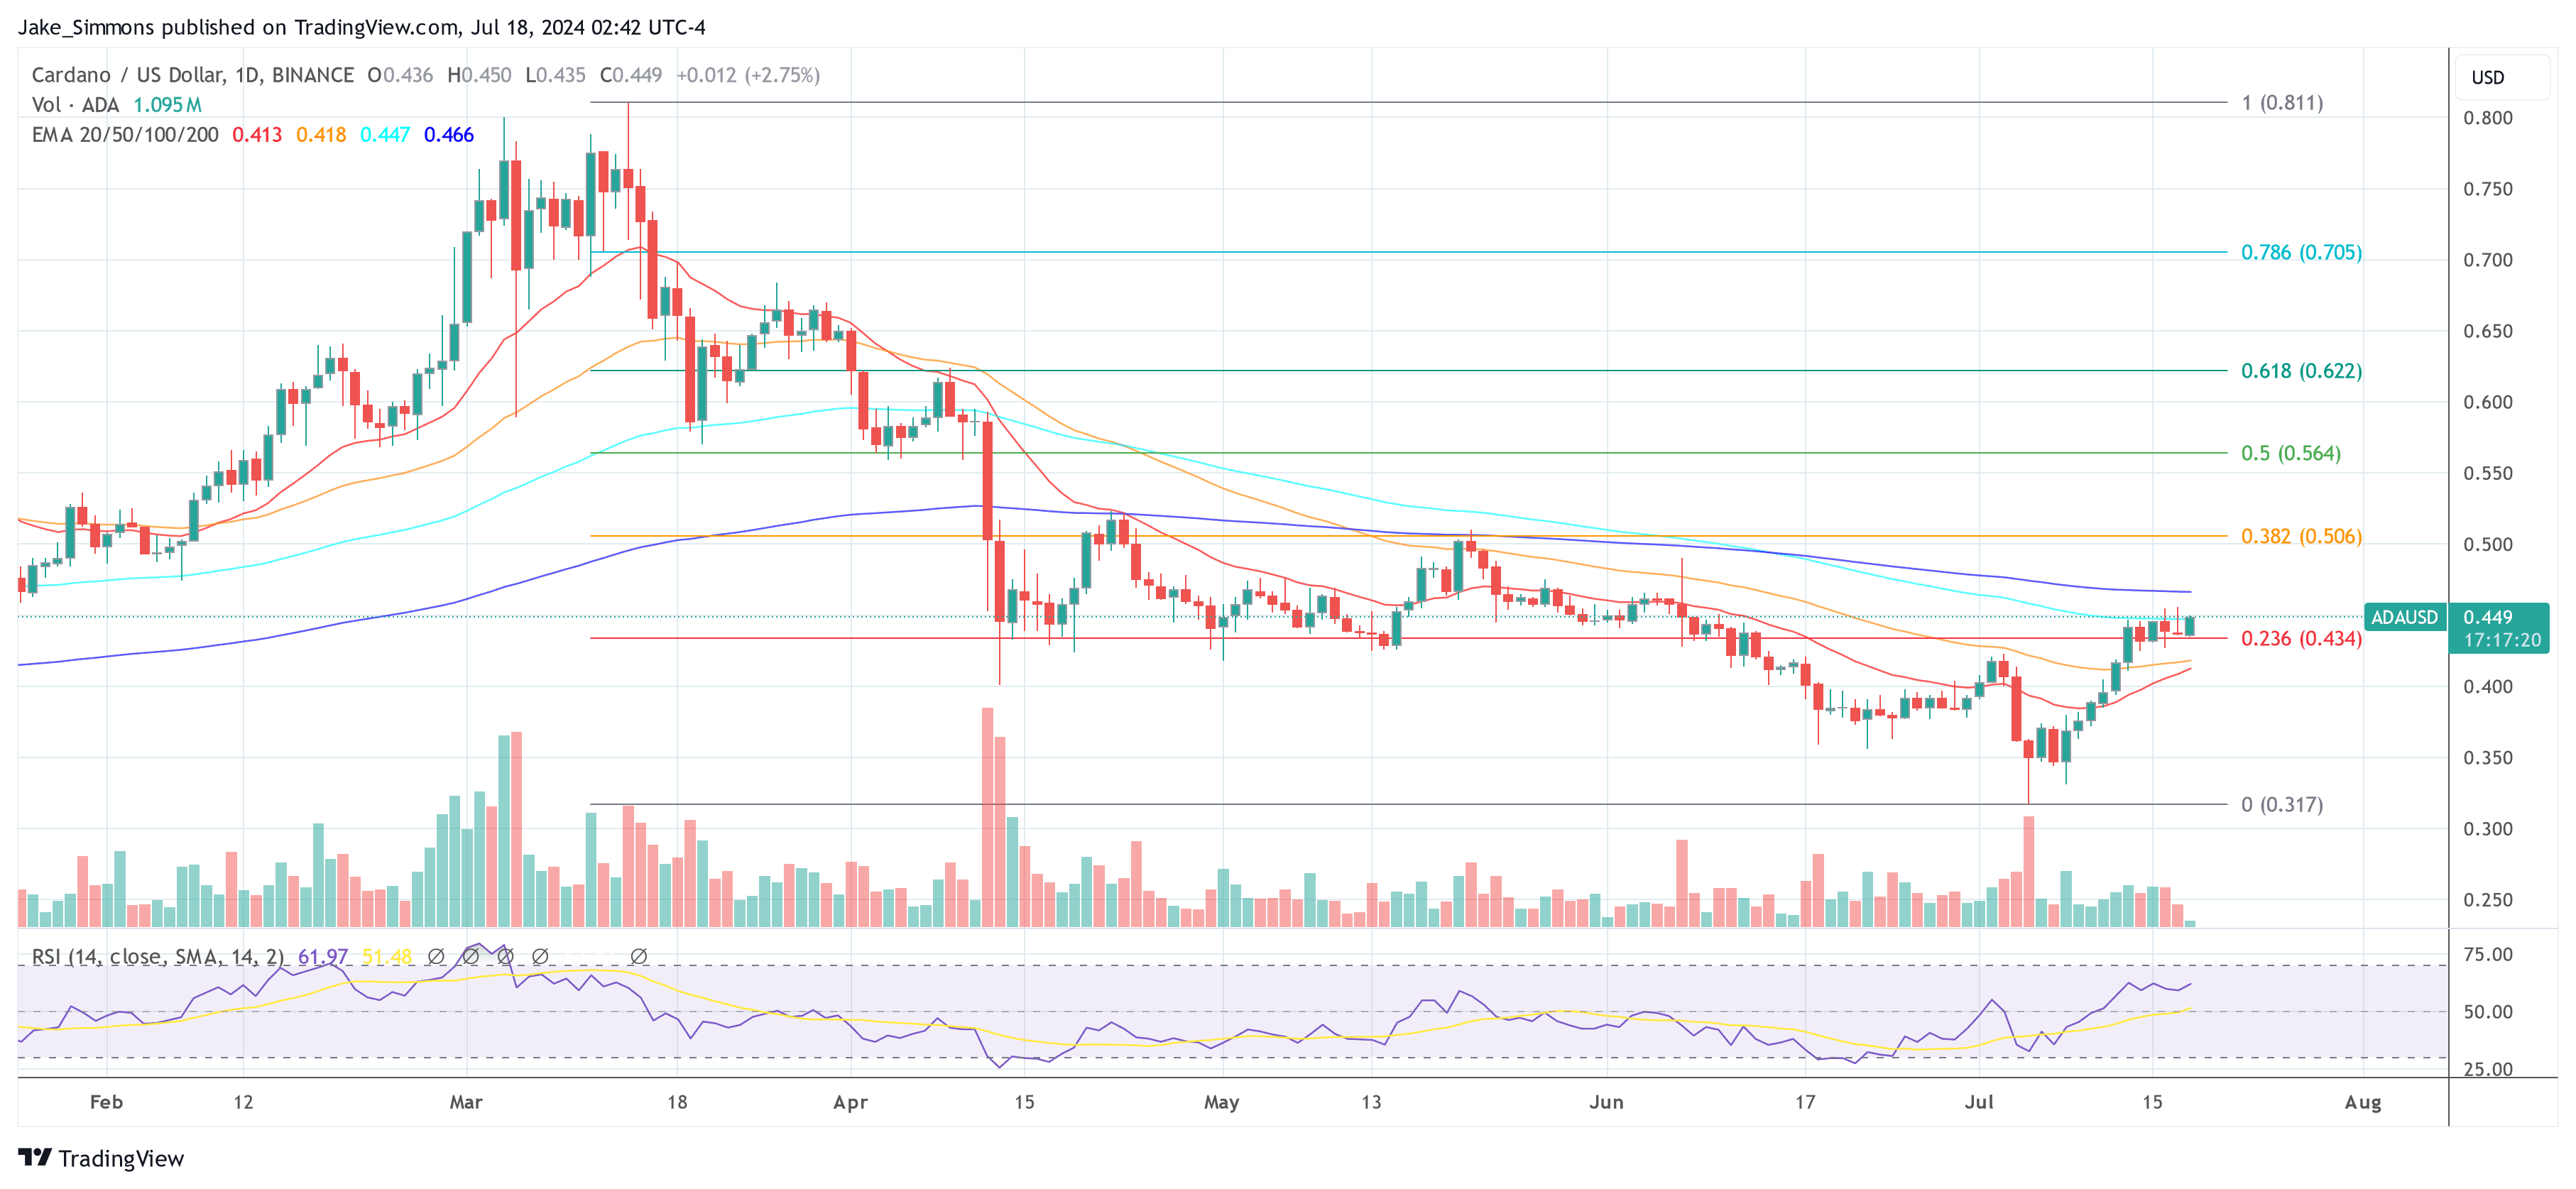Click the RSI (14, close, SMA, 14, 2) label
The image size is (2576, 1189).
coord(157,957)
